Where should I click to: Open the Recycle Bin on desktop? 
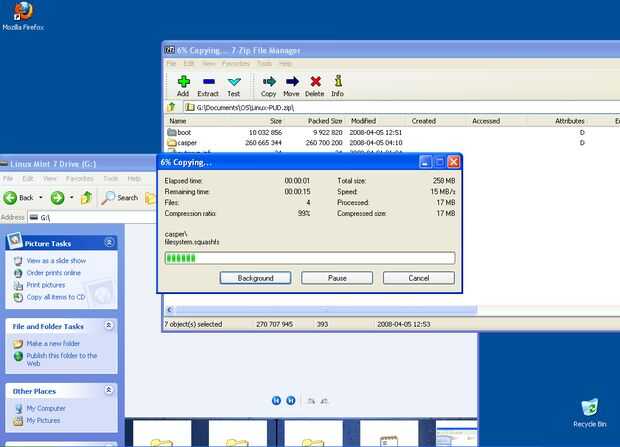click(x=590, y=413)
